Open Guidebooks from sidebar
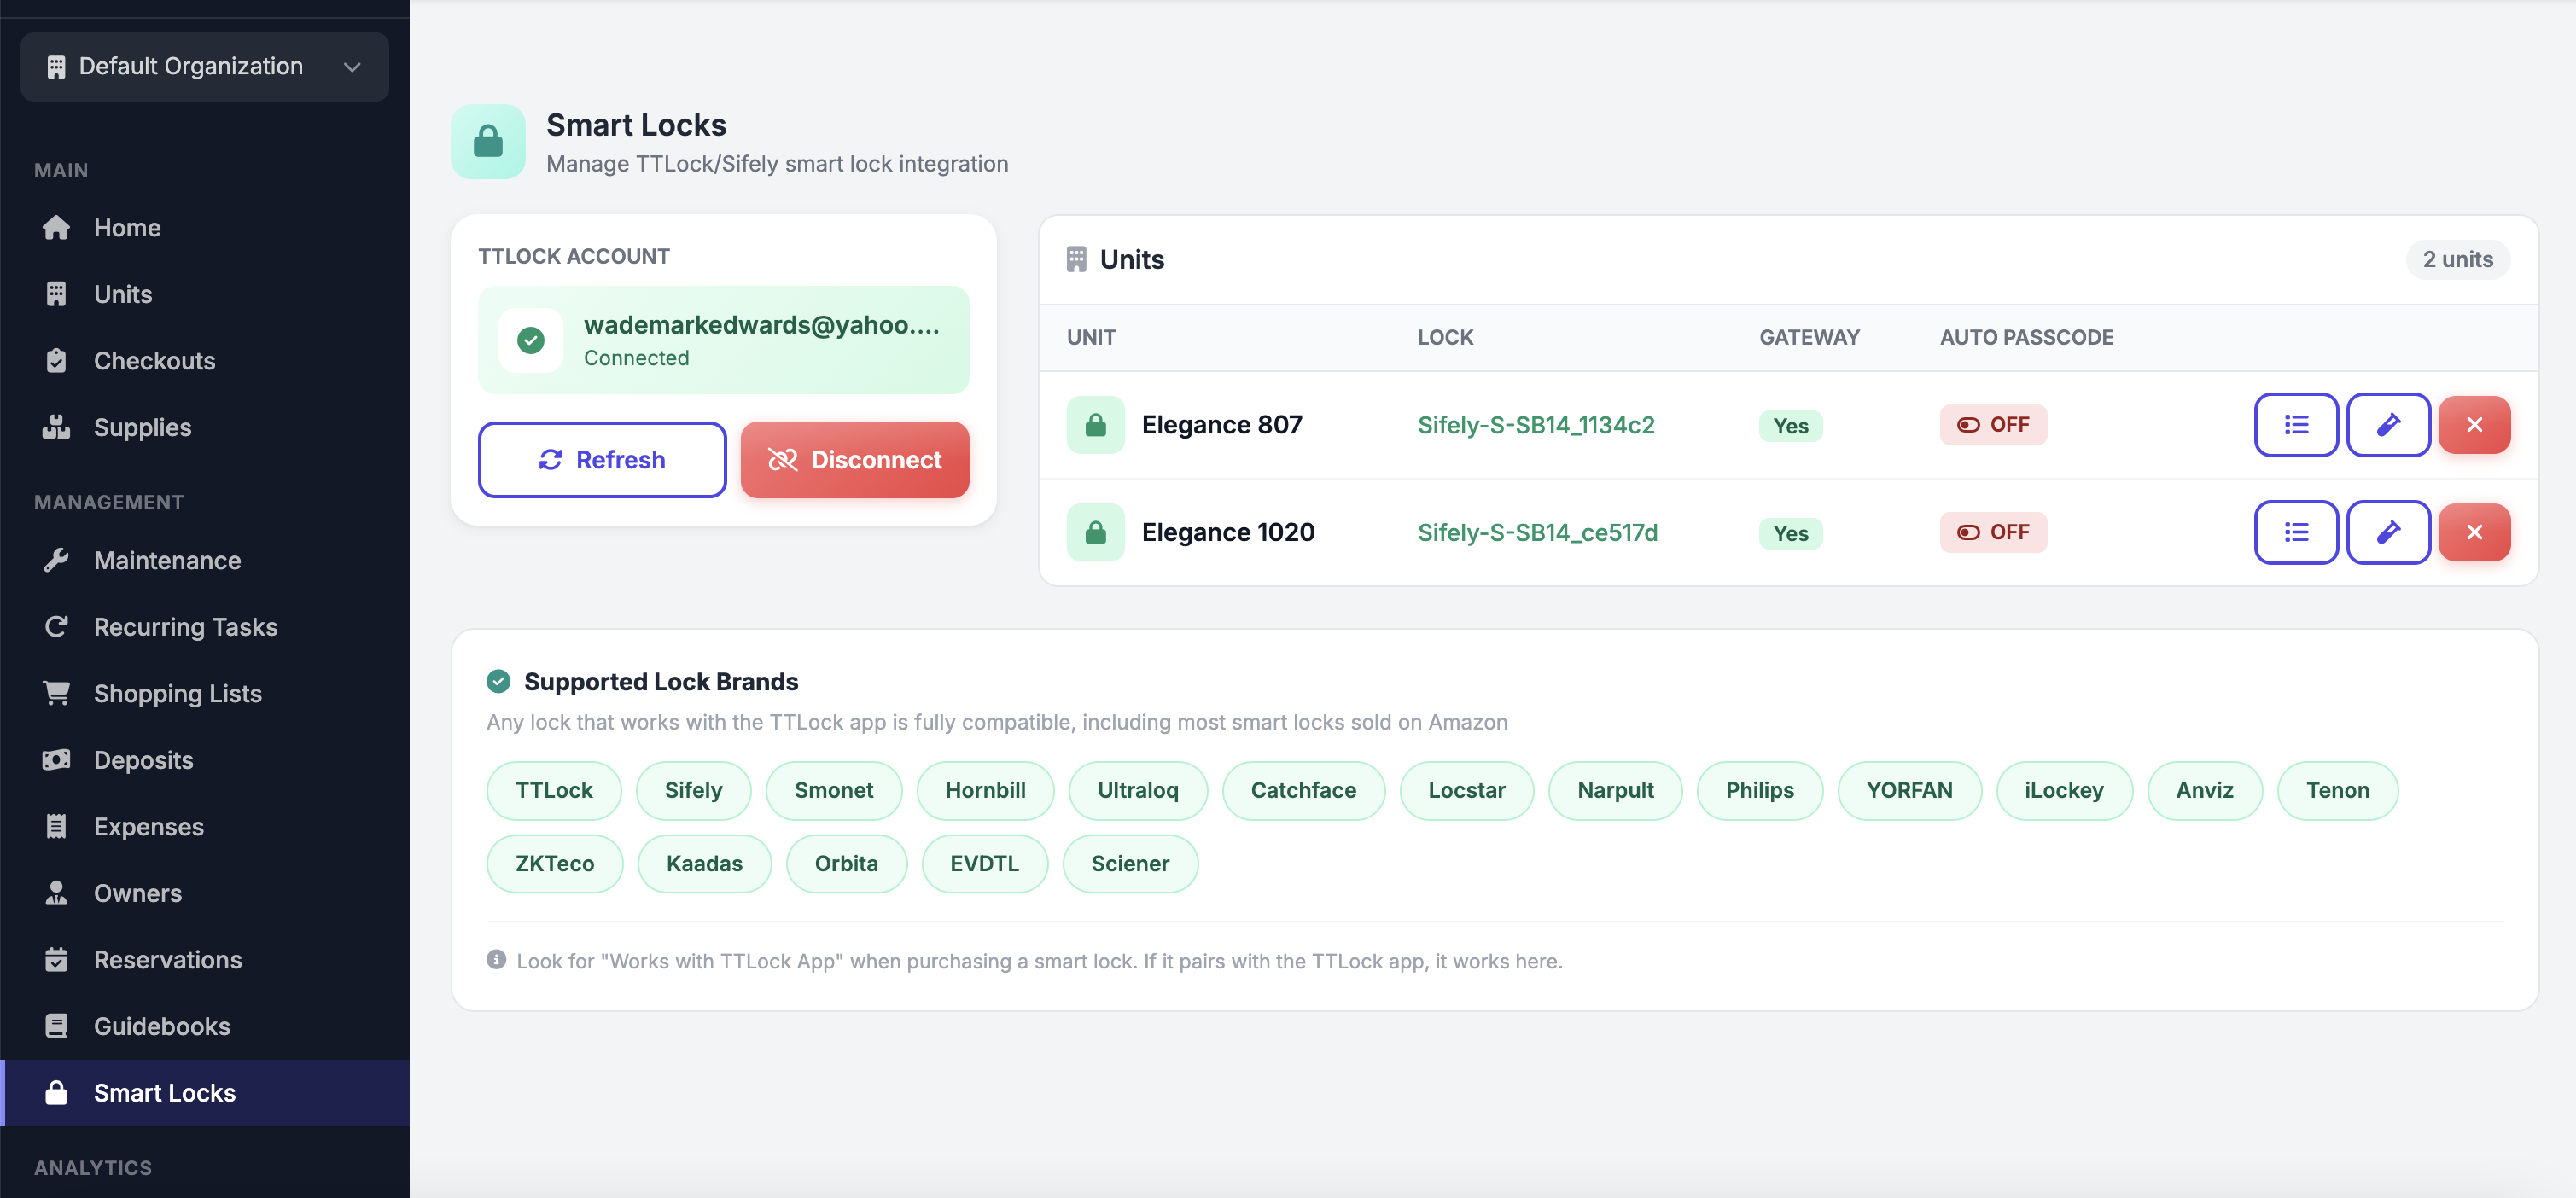The width and height of the screenshot is (2576, 1198). click(x=161, y=1026)
